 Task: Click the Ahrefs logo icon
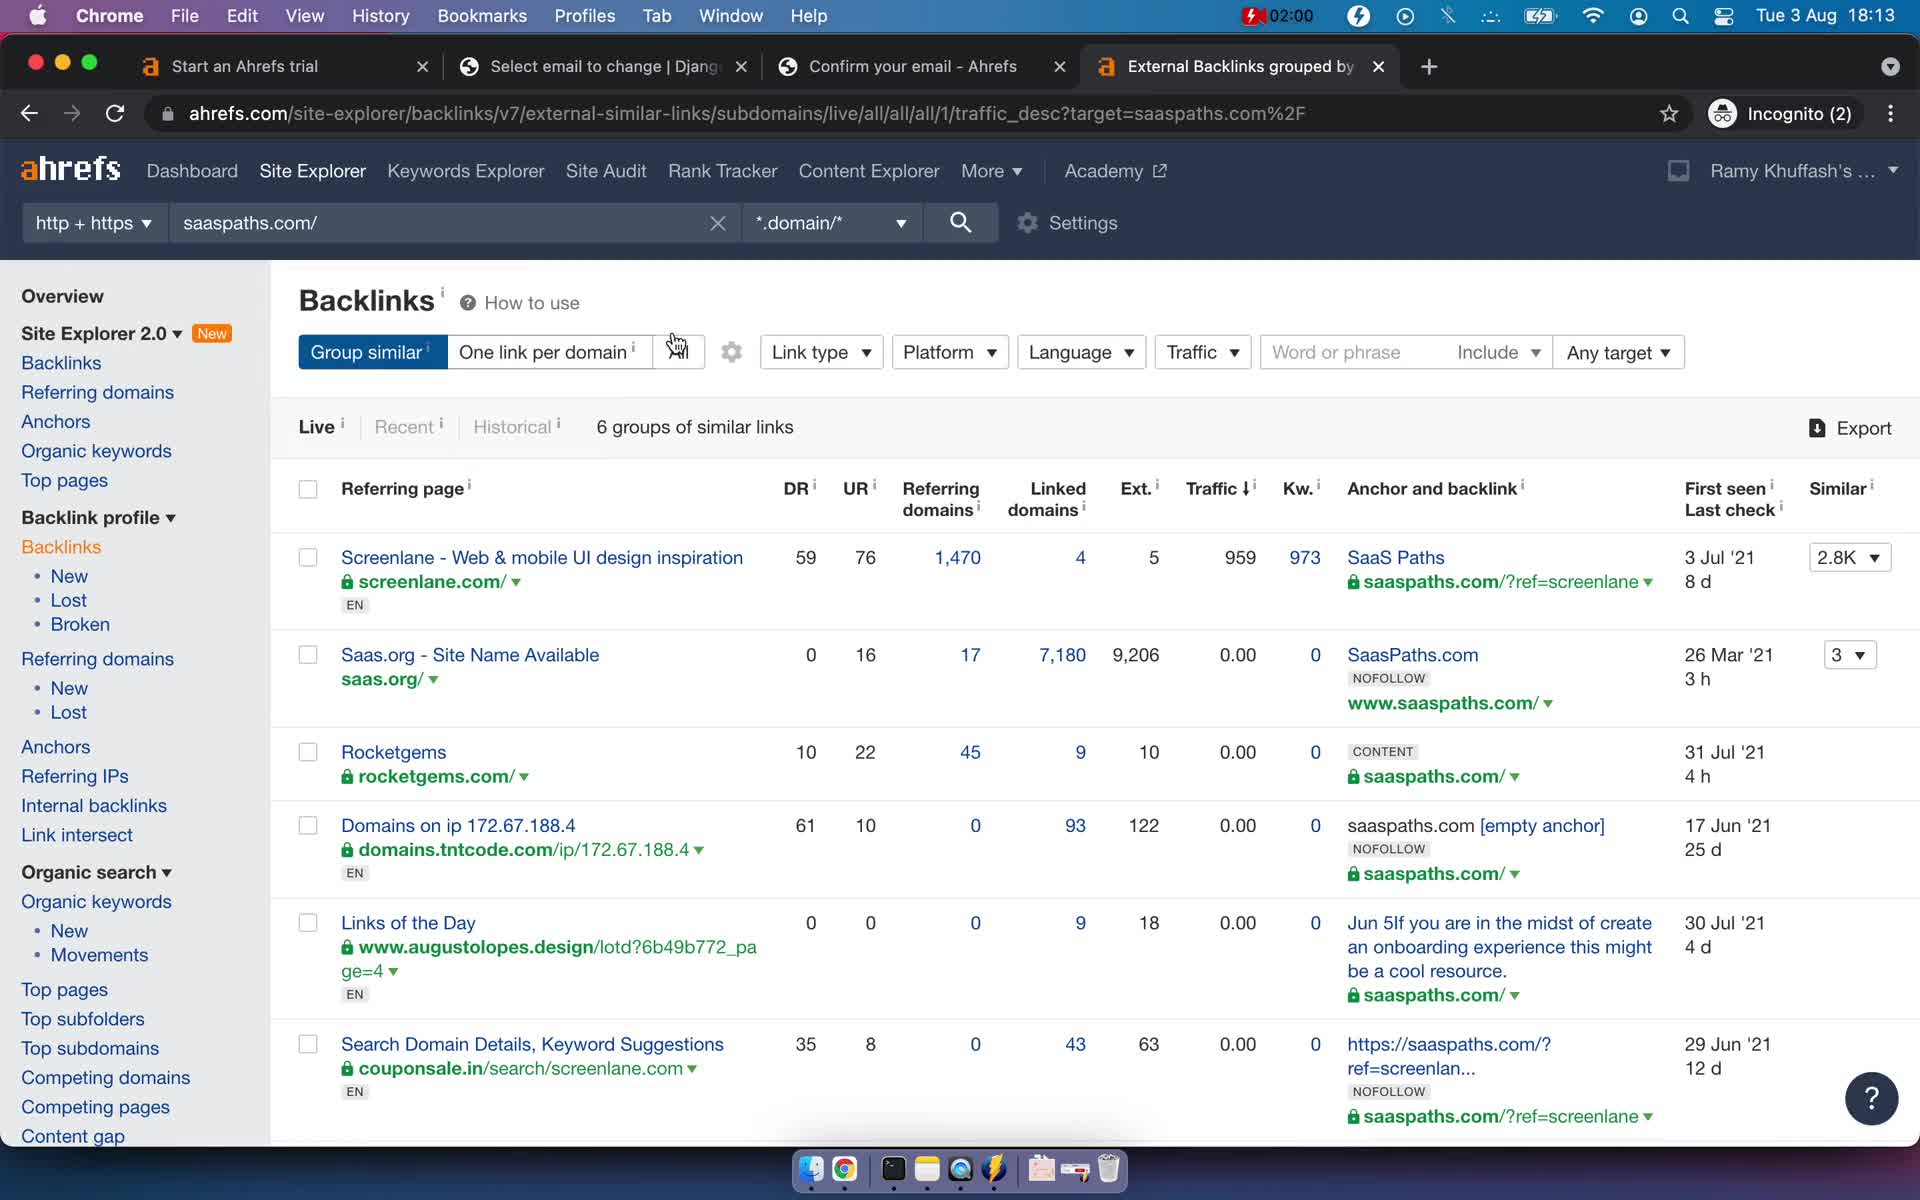pos(69,169)
